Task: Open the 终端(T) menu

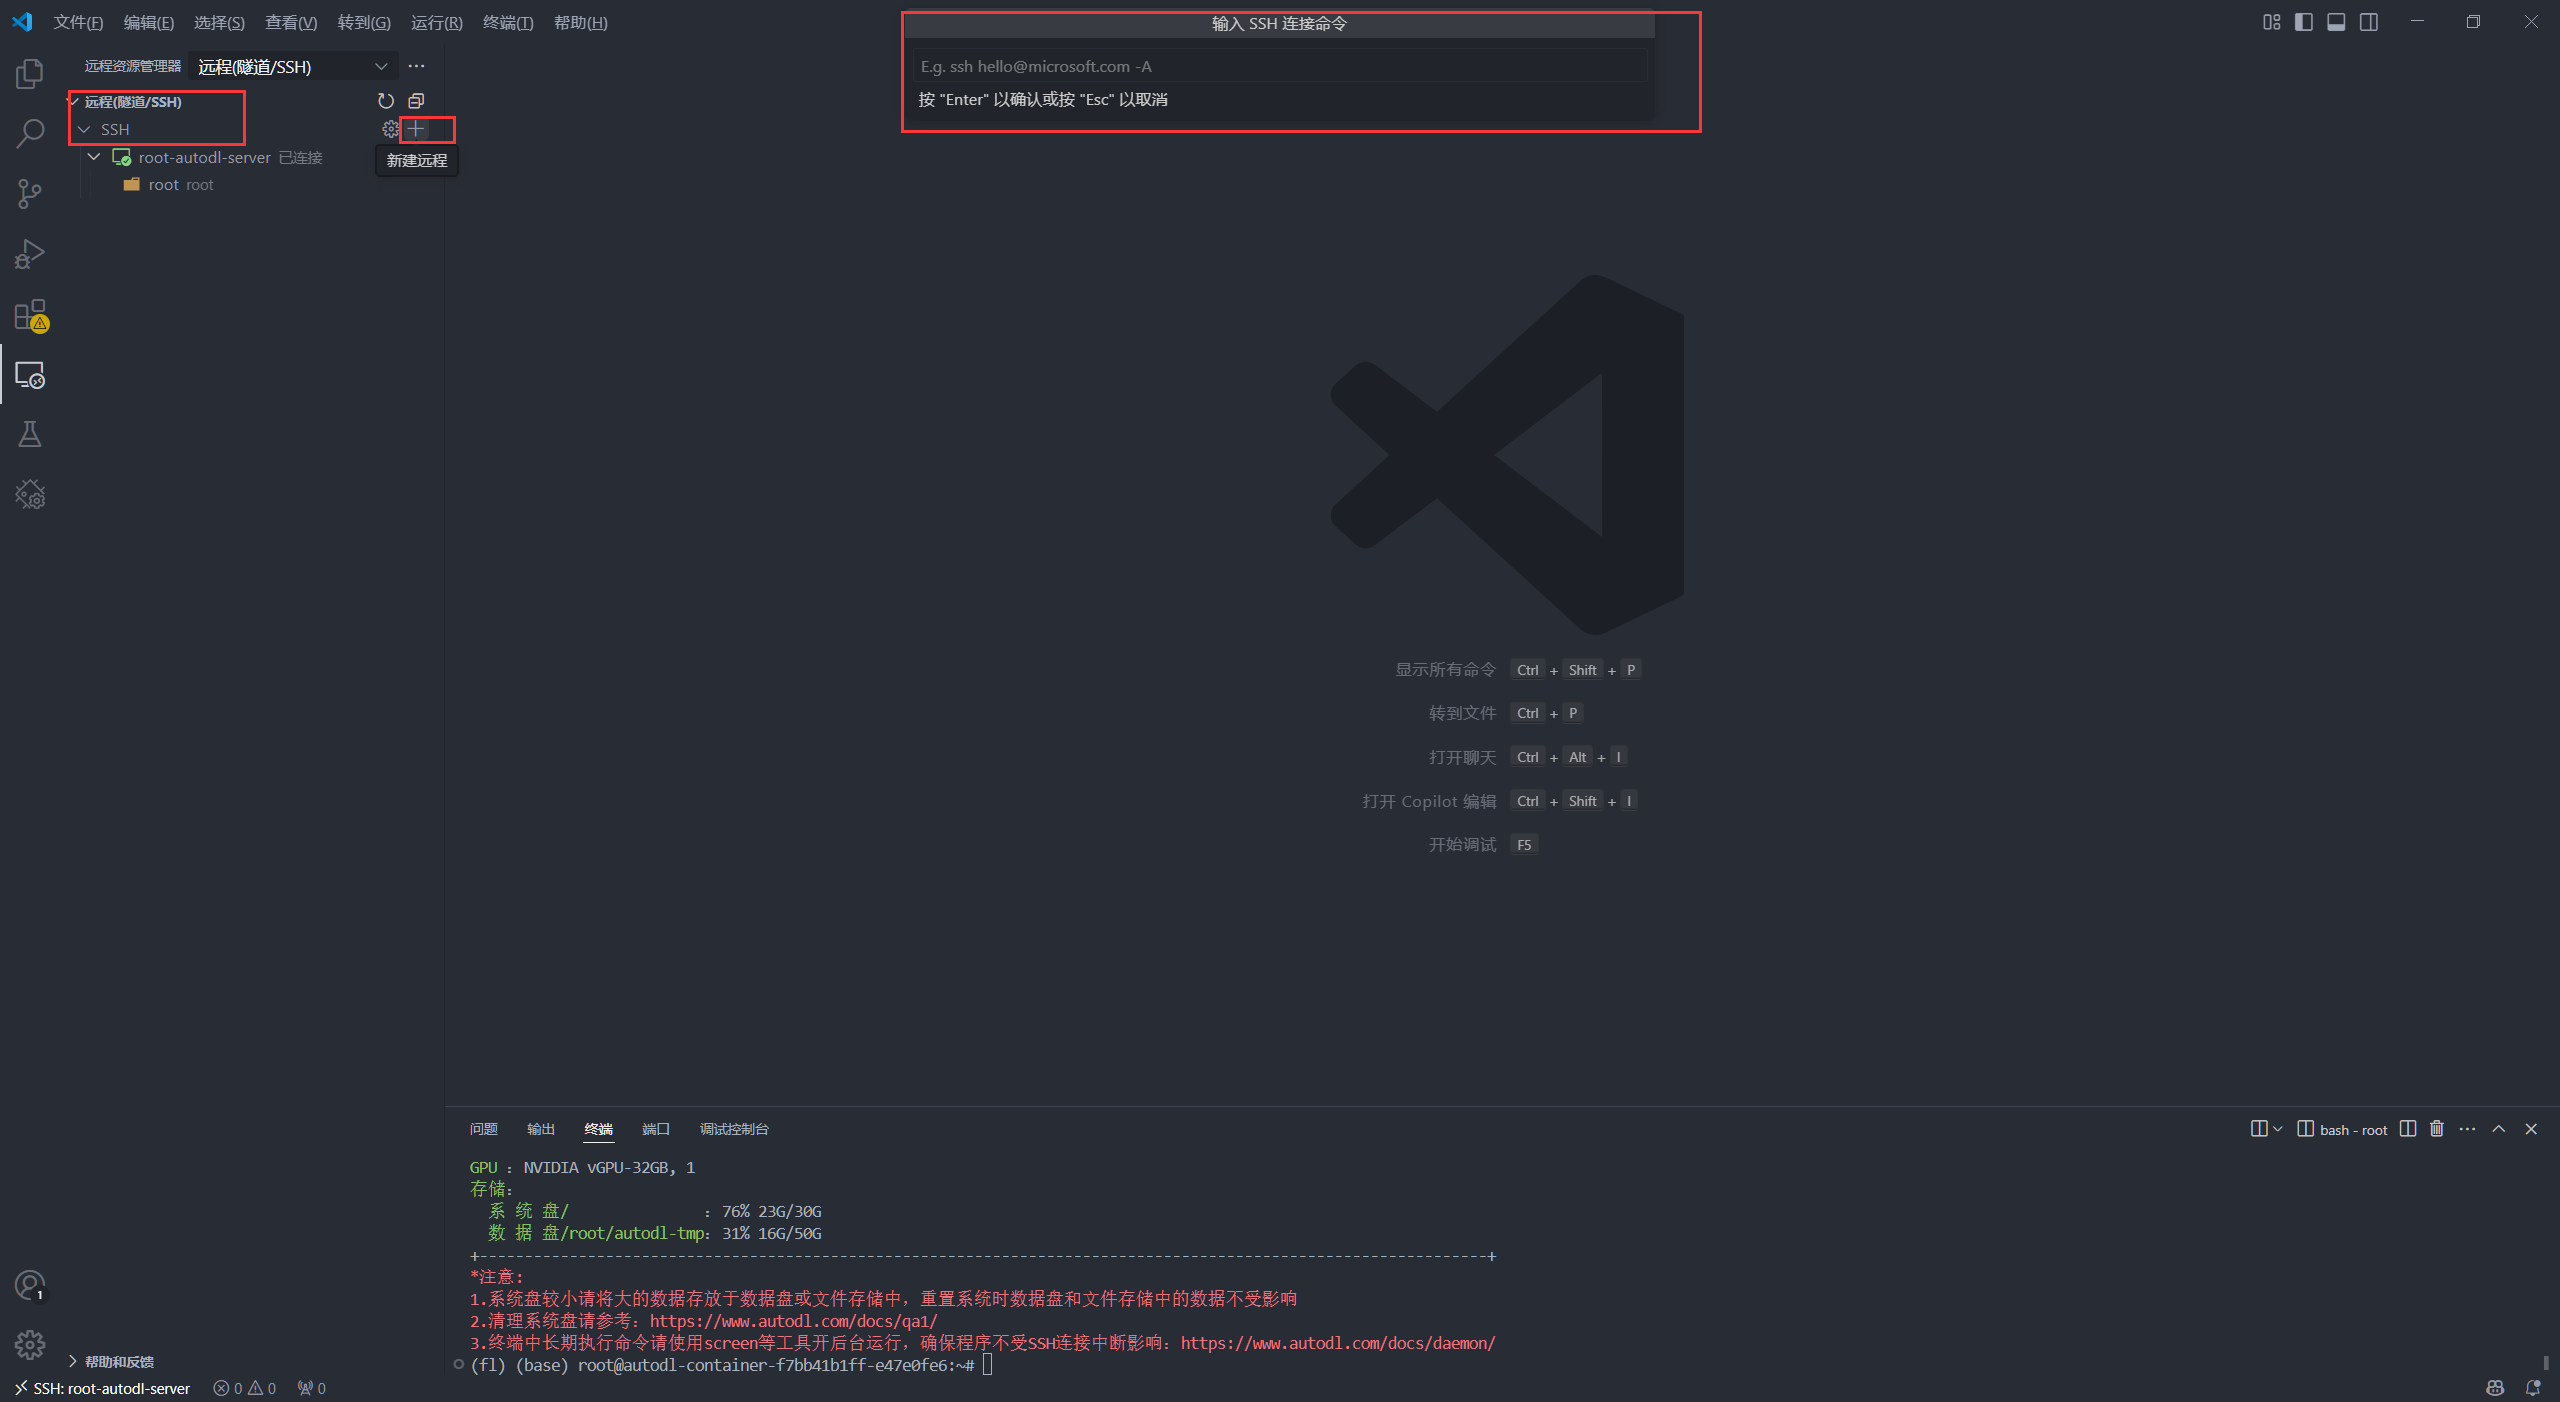Action: point(507,22)
